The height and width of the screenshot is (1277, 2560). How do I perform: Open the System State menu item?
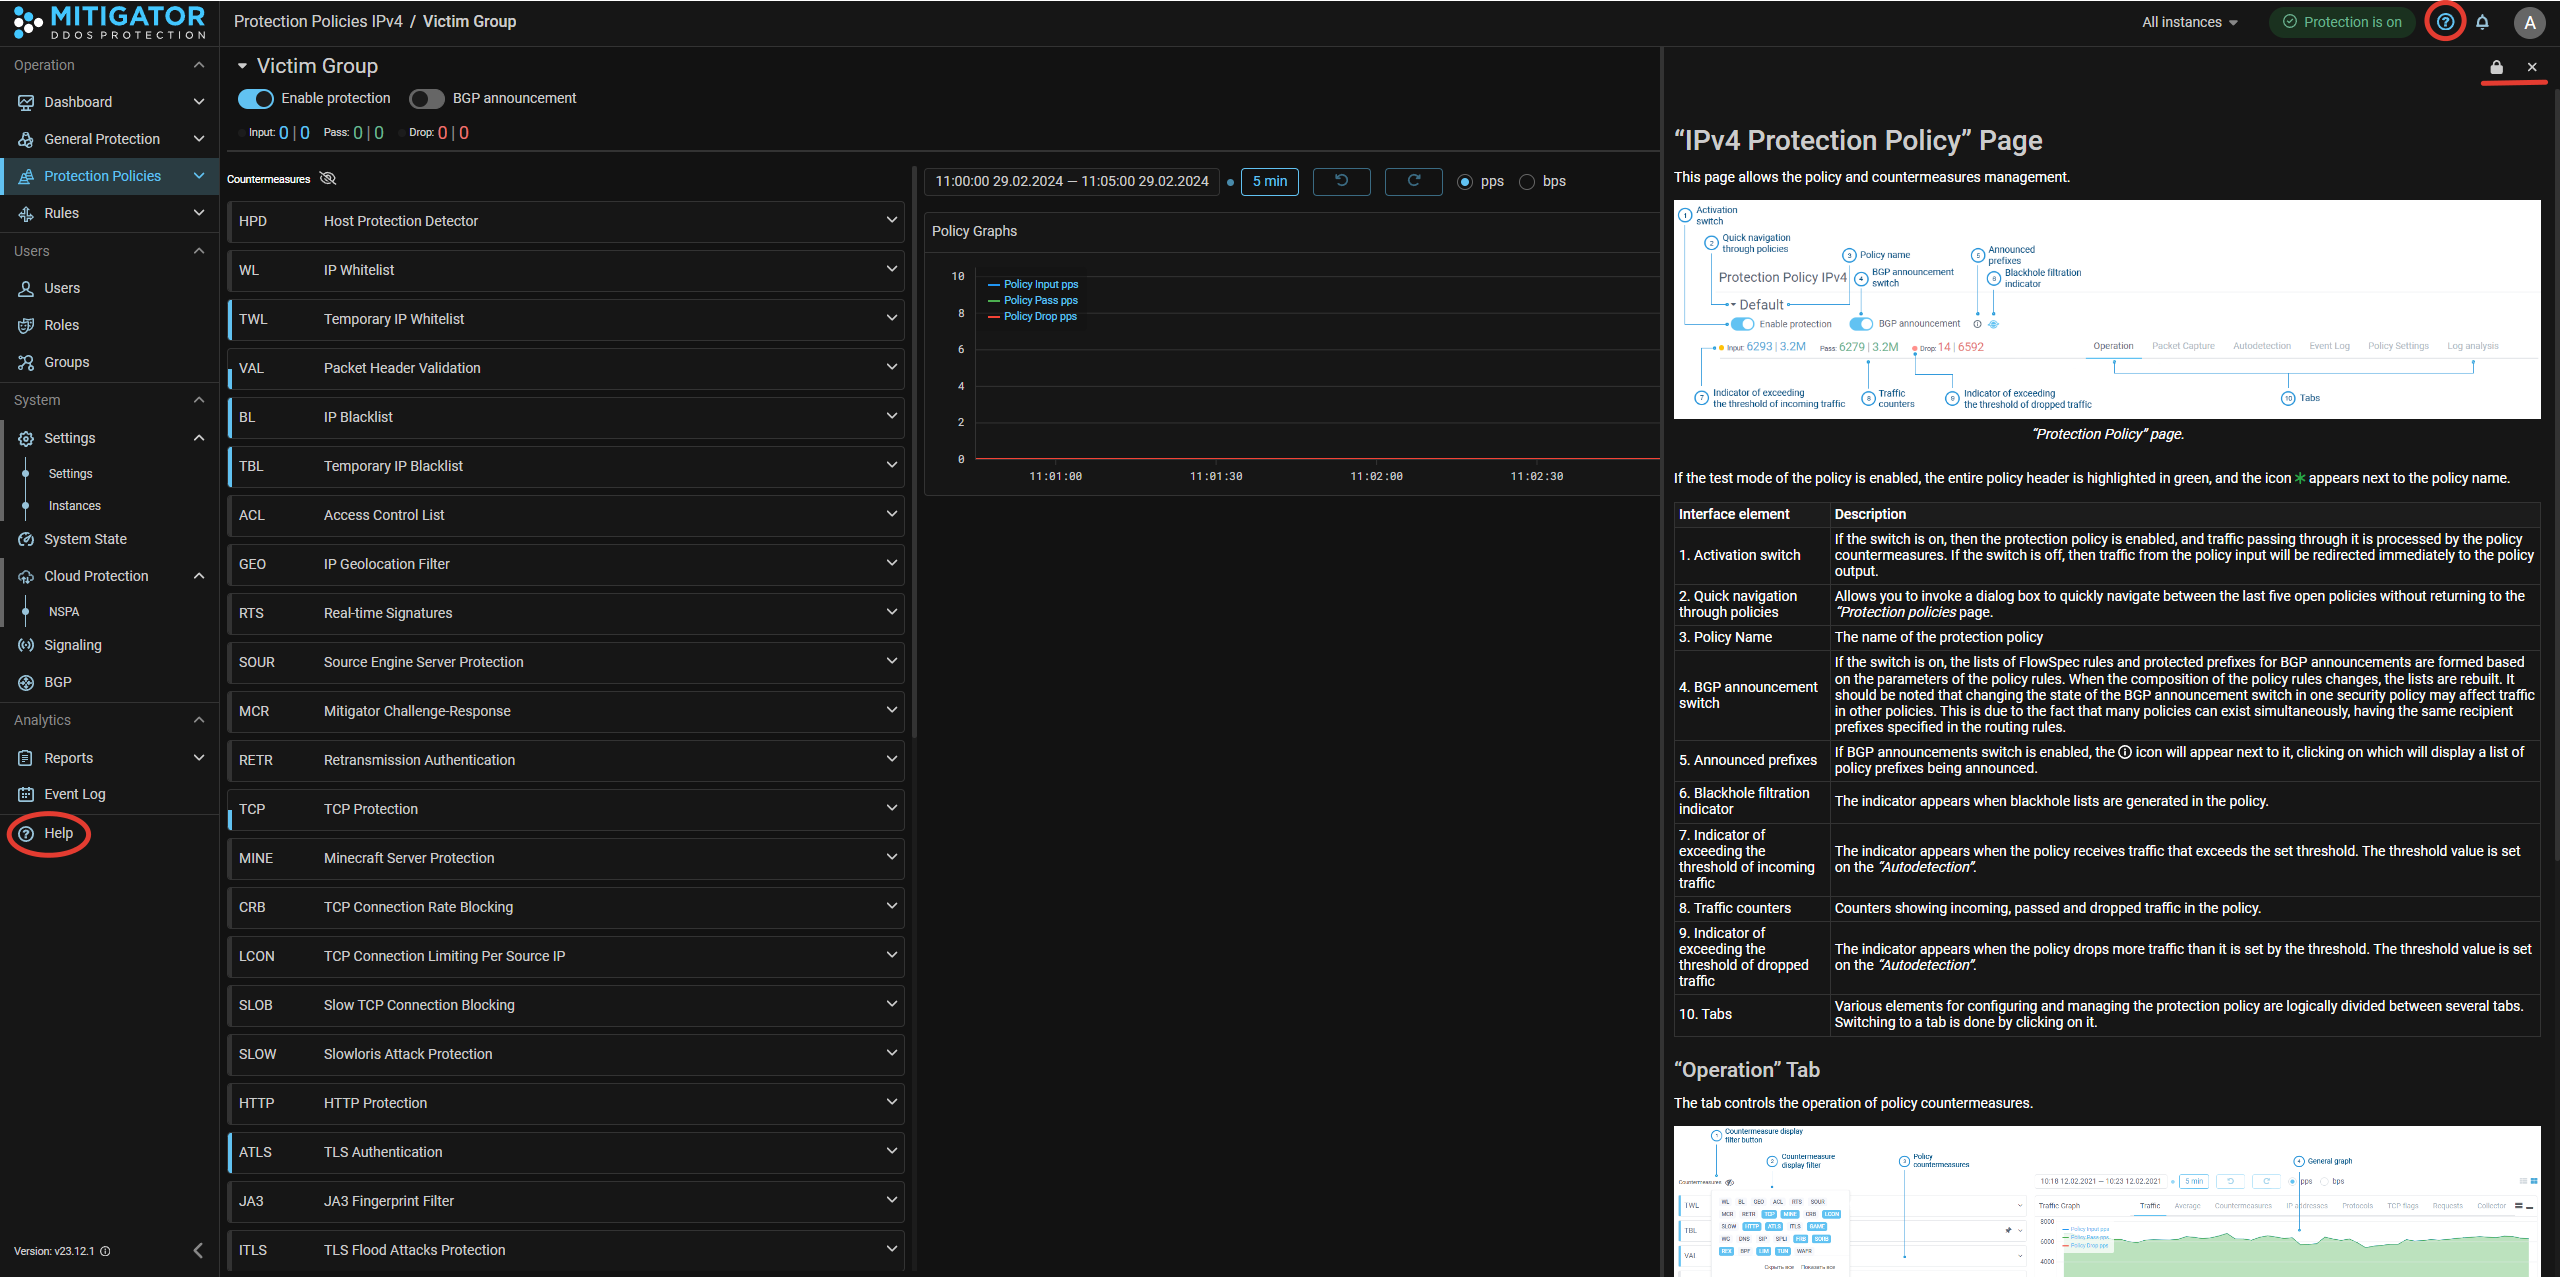(85, 539)
